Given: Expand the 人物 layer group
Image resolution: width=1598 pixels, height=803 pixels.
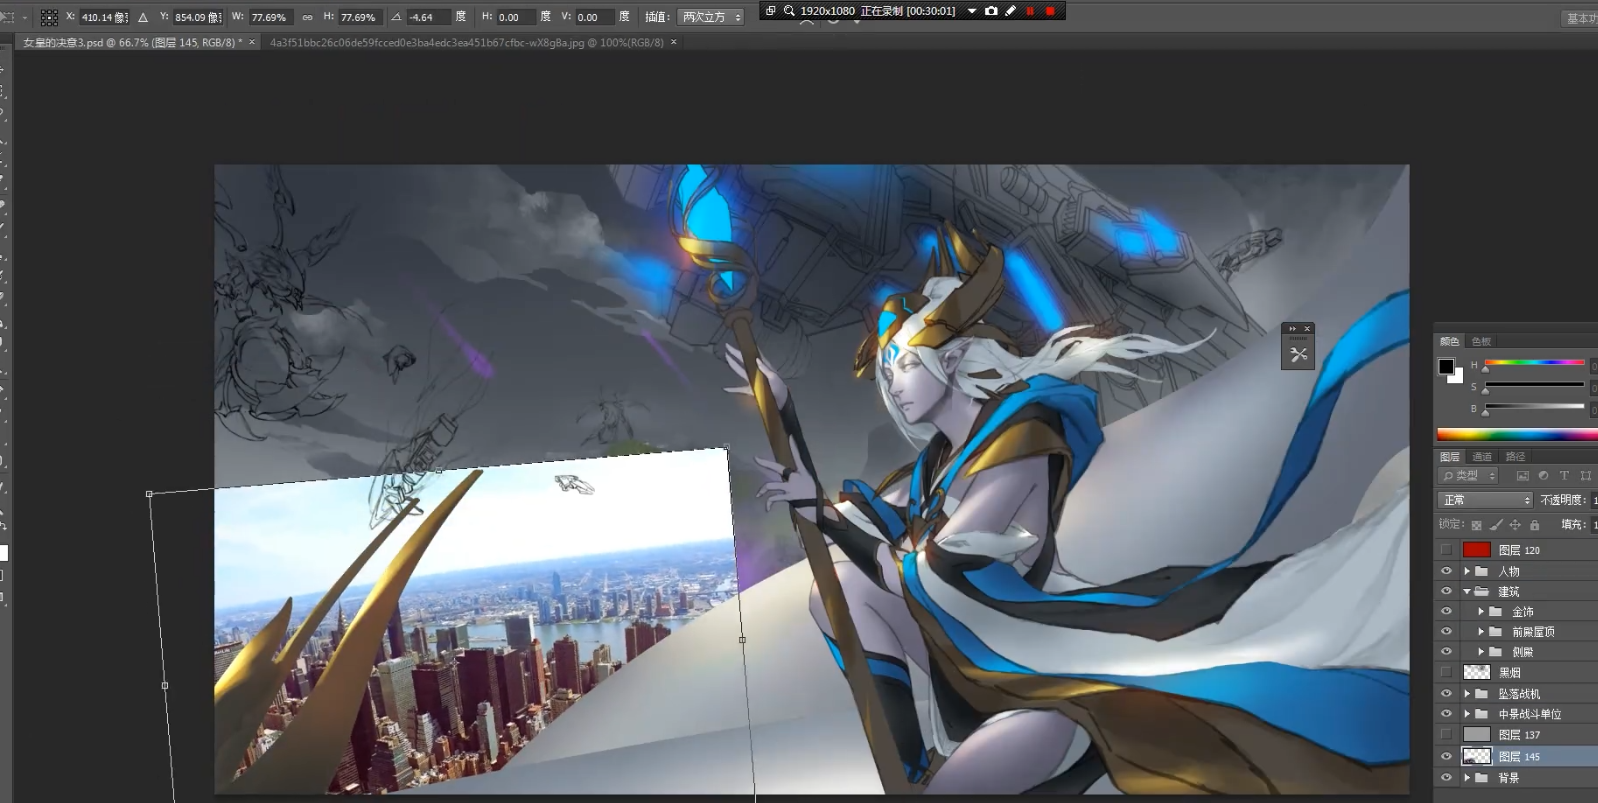Looking at the screenshot, I should coord(1467,571).
